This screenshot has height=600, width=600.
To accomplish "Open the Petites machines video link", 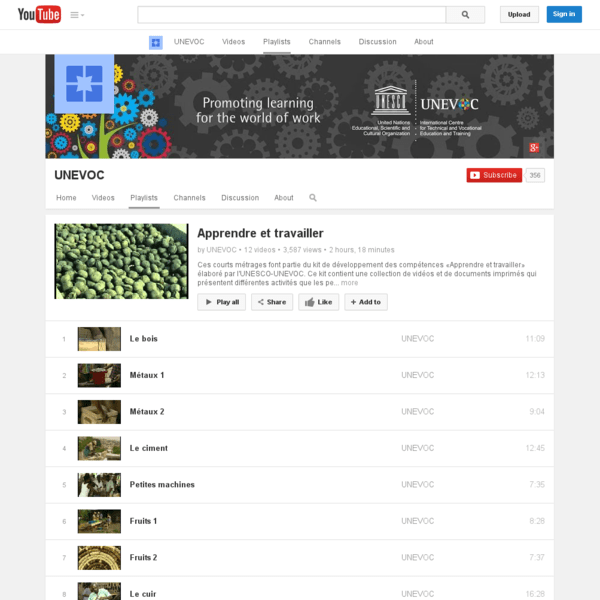I will click(x=162, y=485).
